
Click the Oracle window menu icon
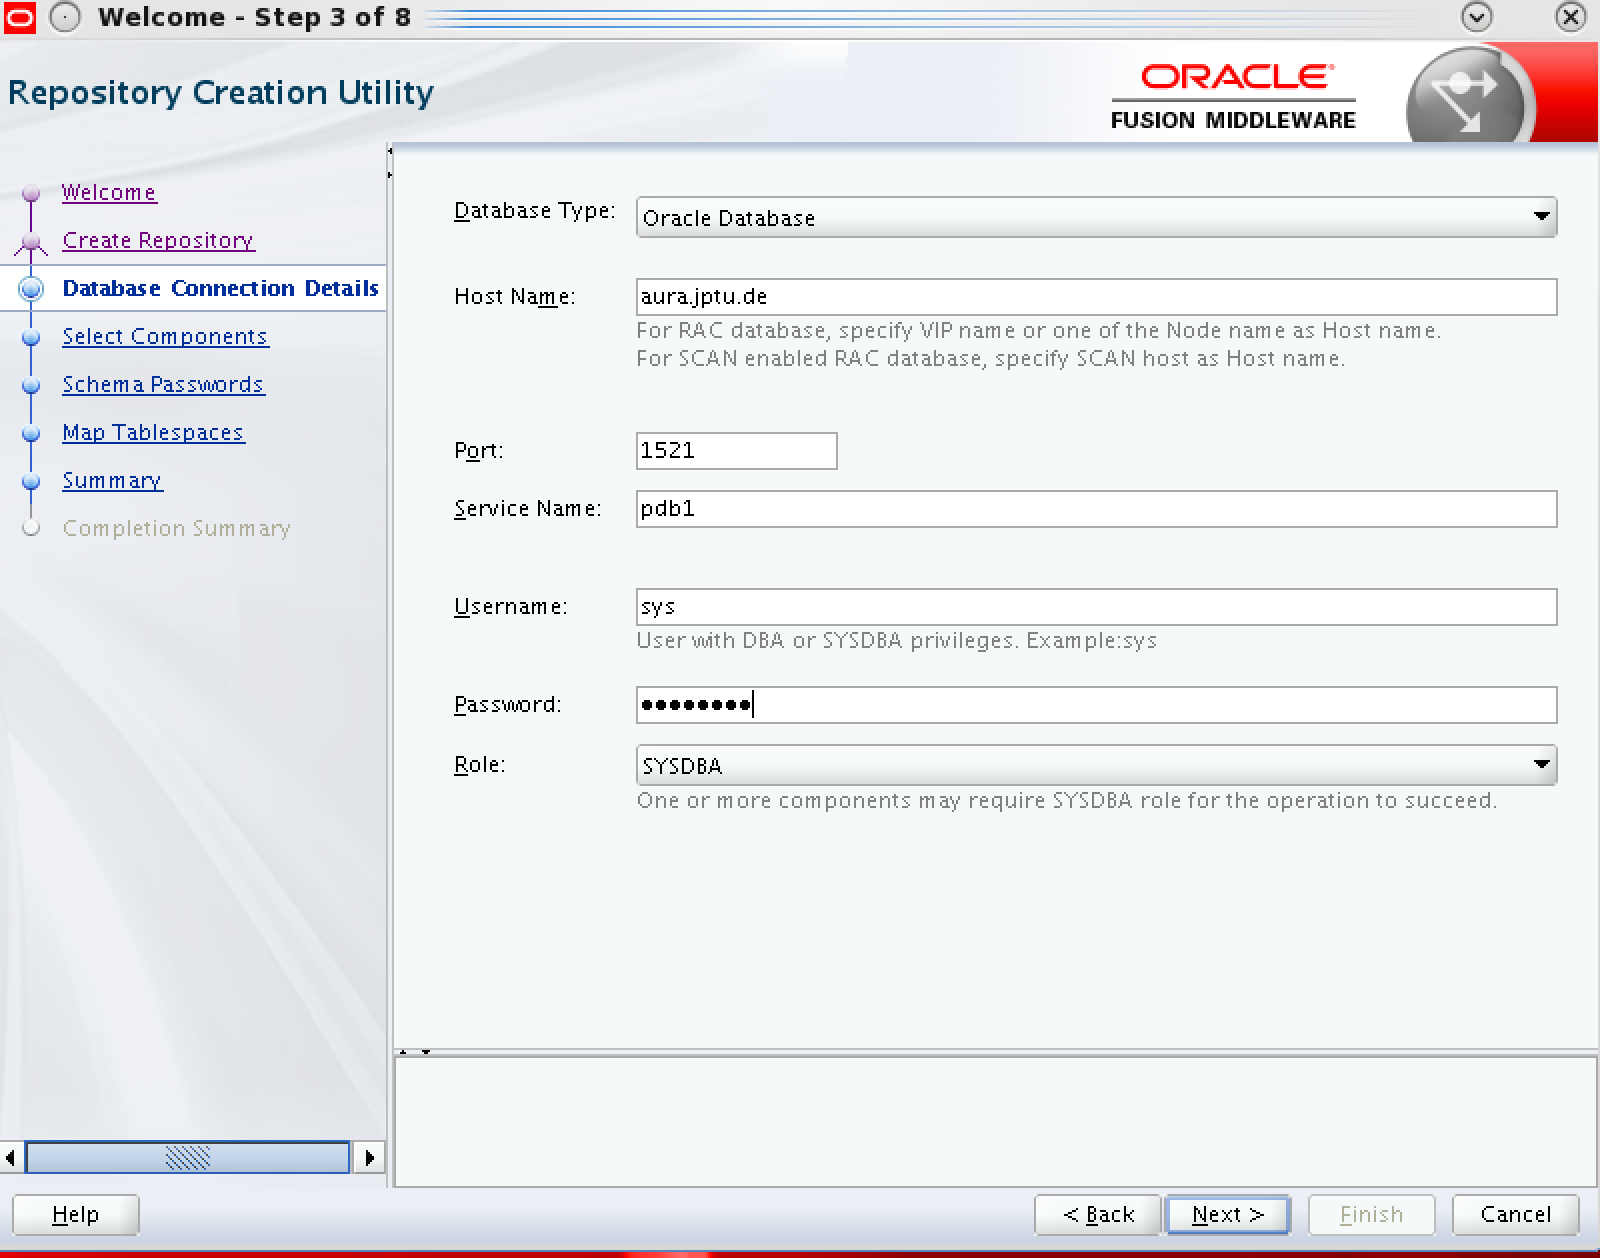[x=19, y=18]
